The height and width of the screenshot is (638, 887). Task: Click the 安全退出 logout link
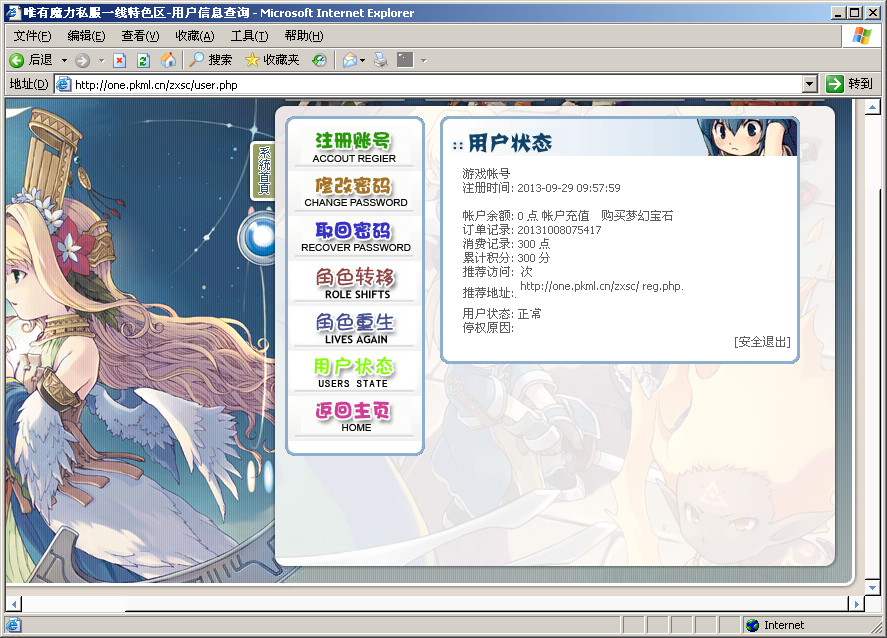[762, 342]
